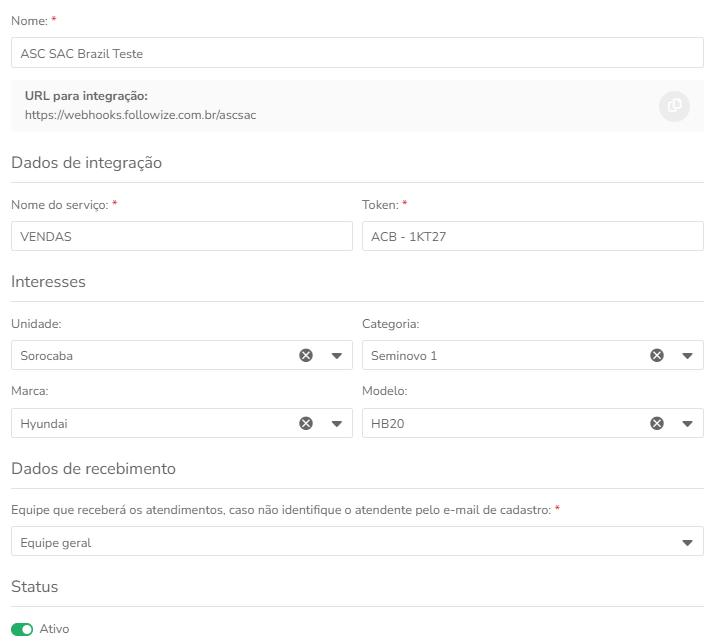Image resolution: width=715 pixels, height=642 pixels.
Task: Click inside the Token input field
Action: point(533,236)
